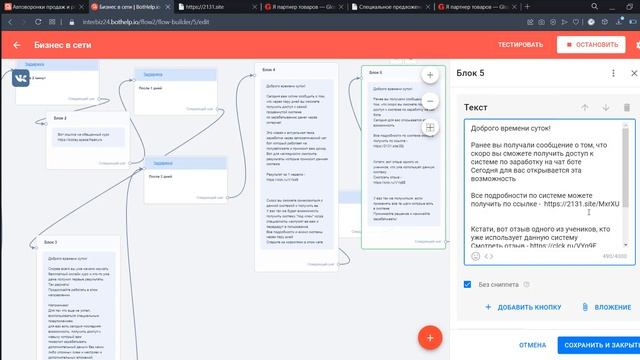Screen dimensions: 640x360
Task: Select the Блок 2 card on canvas
Action: 88,140
